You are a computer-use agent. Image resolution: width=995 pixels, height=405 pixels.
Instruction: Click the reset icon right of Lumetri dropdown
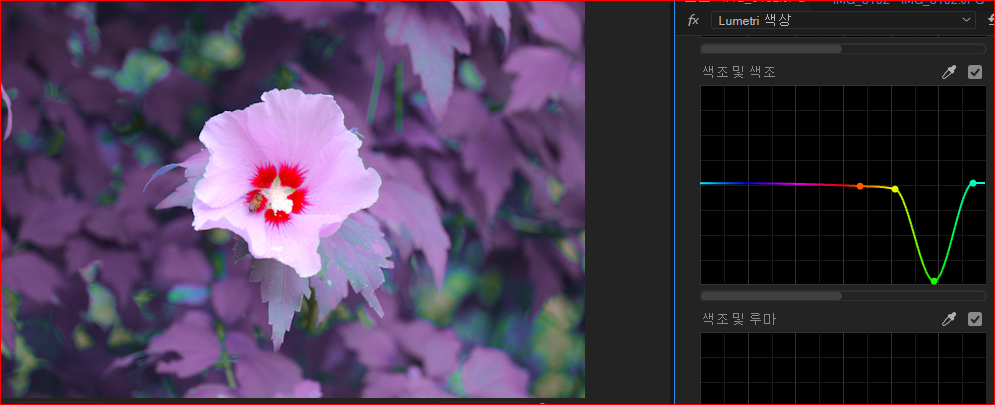pos(991,20)
